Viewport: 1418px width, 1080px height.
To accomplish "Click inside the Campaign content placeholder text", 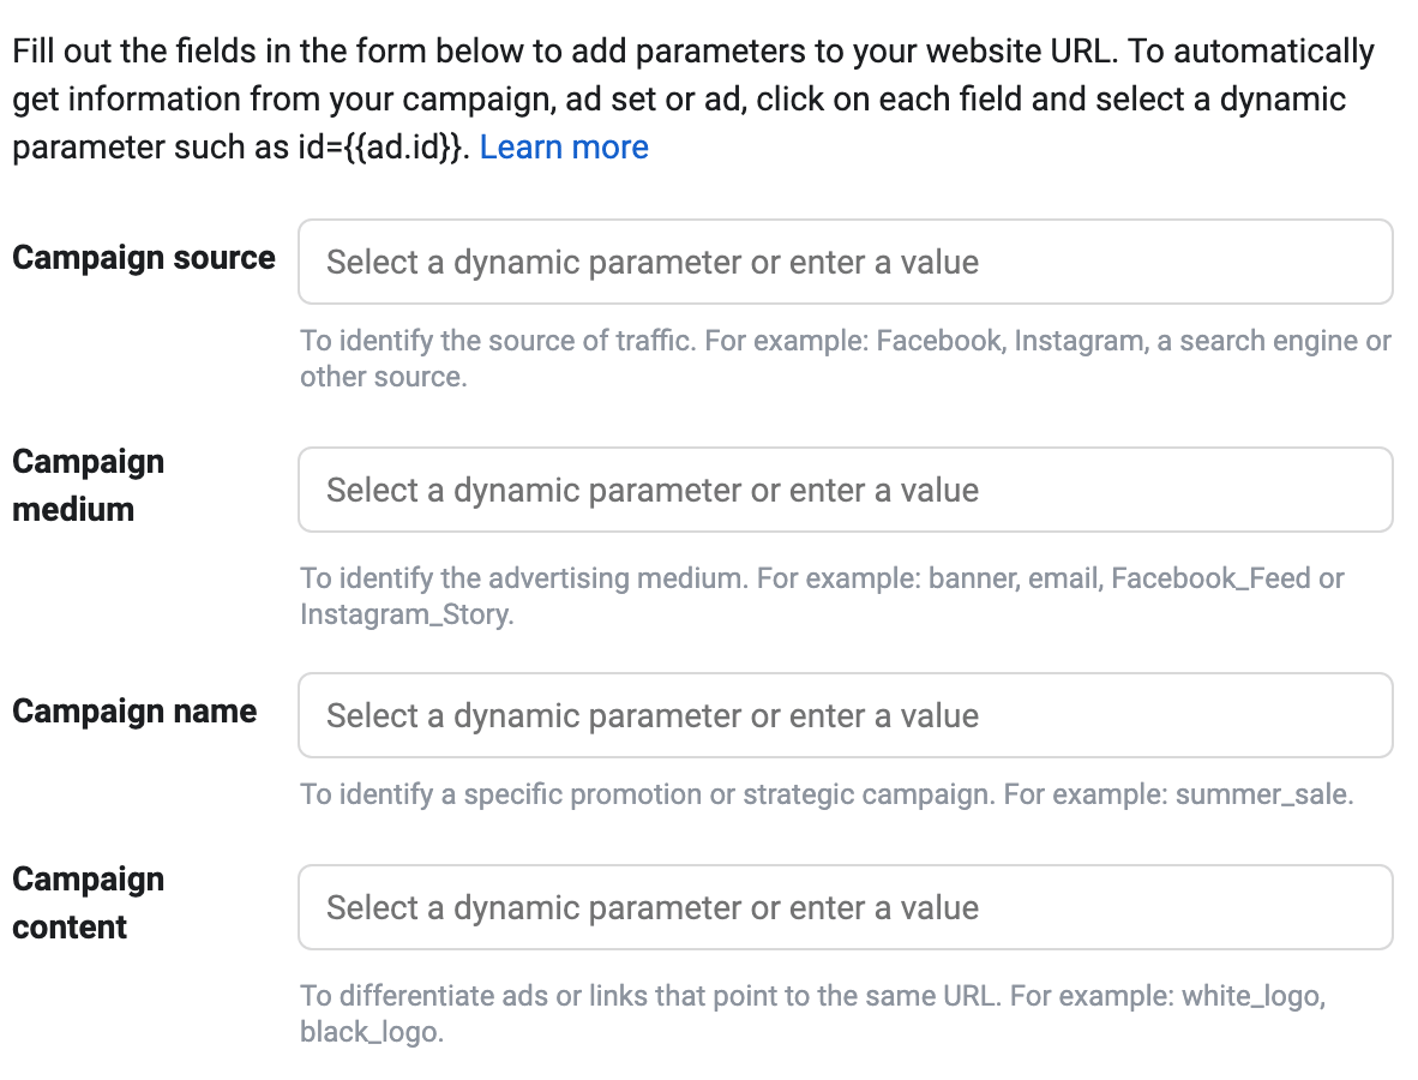I will click(x=649, y=907).
